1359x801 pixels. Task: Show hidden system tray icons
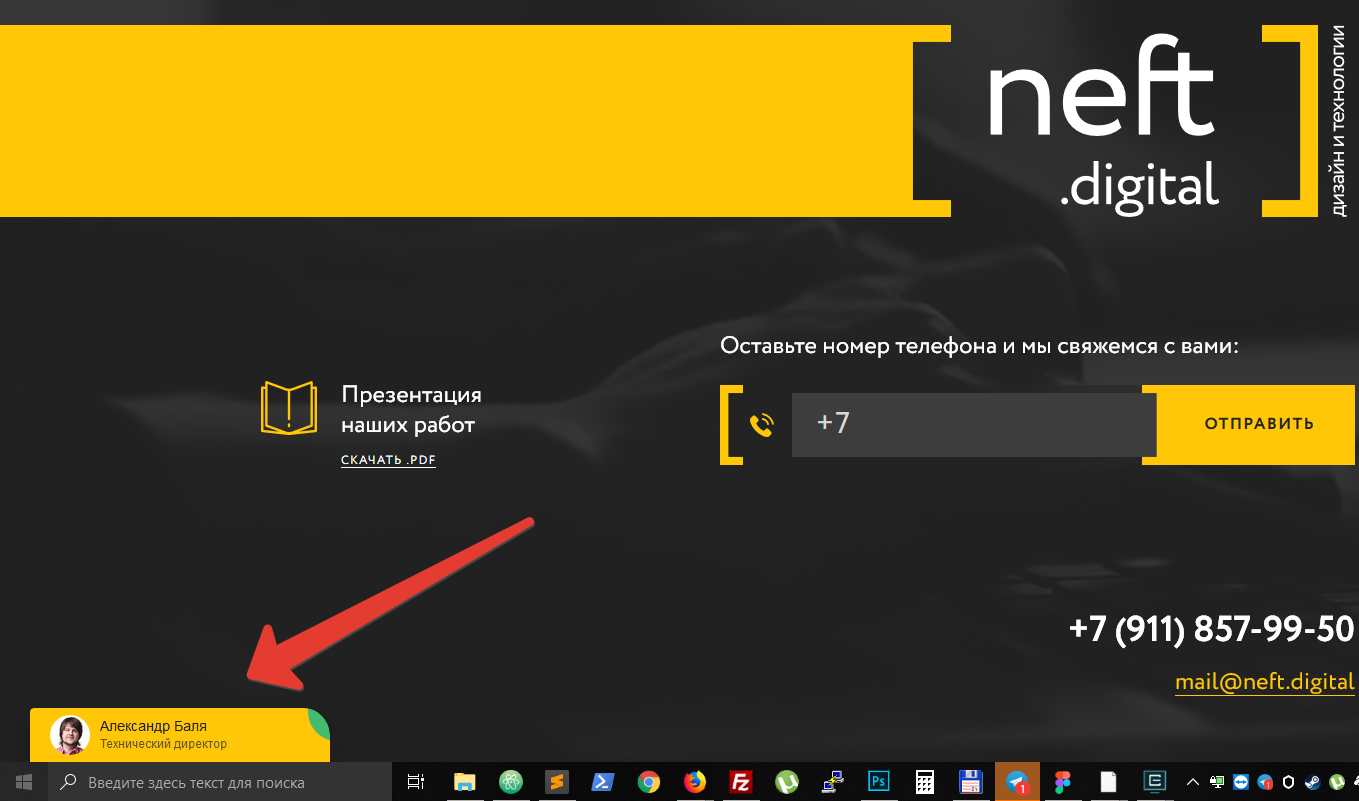tap(1192, 782)
